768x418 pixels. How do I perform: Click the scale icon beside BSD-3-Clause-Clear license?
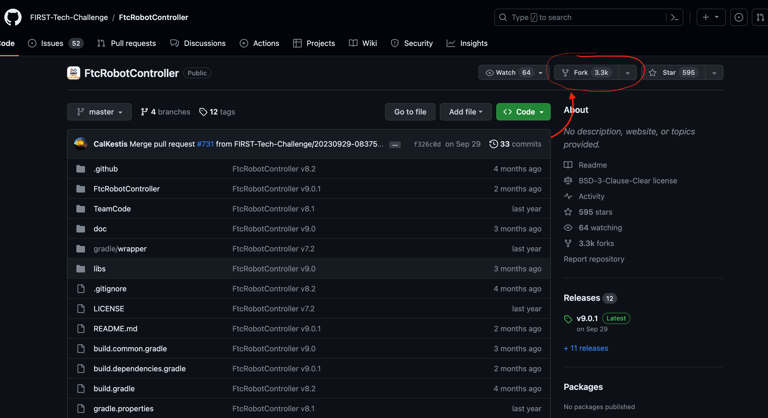coord(568,180)
